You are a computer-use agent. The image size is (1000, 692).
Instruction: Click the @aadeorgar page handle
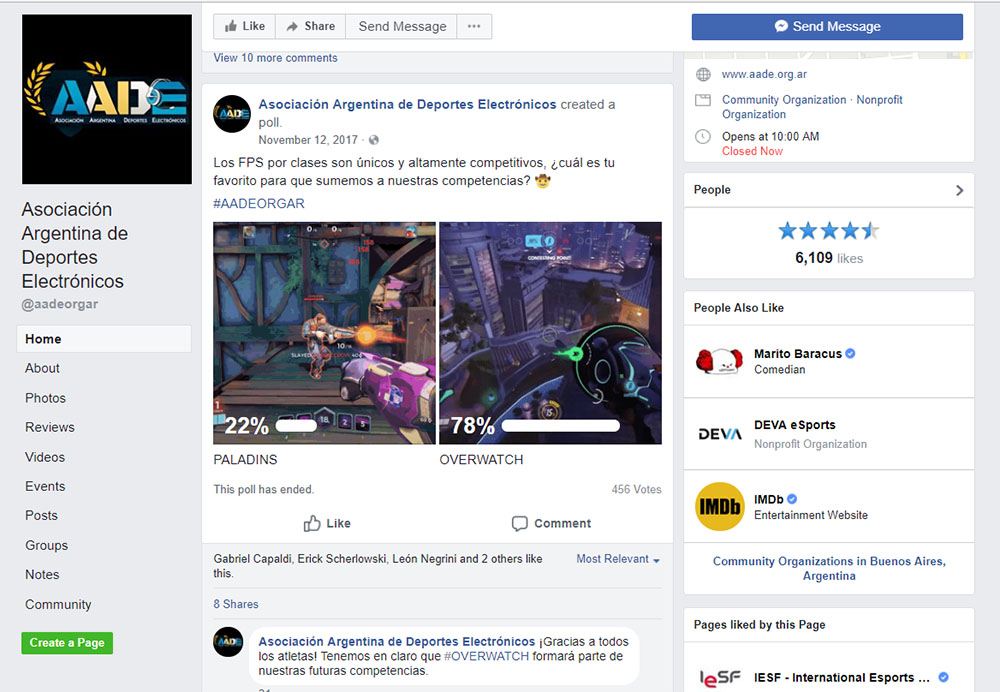click(60, 304)
